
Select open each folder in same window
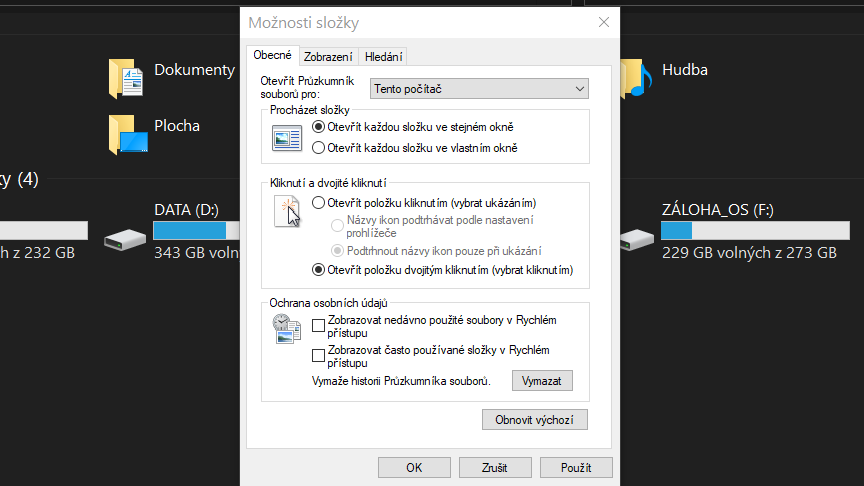point(319,127)
